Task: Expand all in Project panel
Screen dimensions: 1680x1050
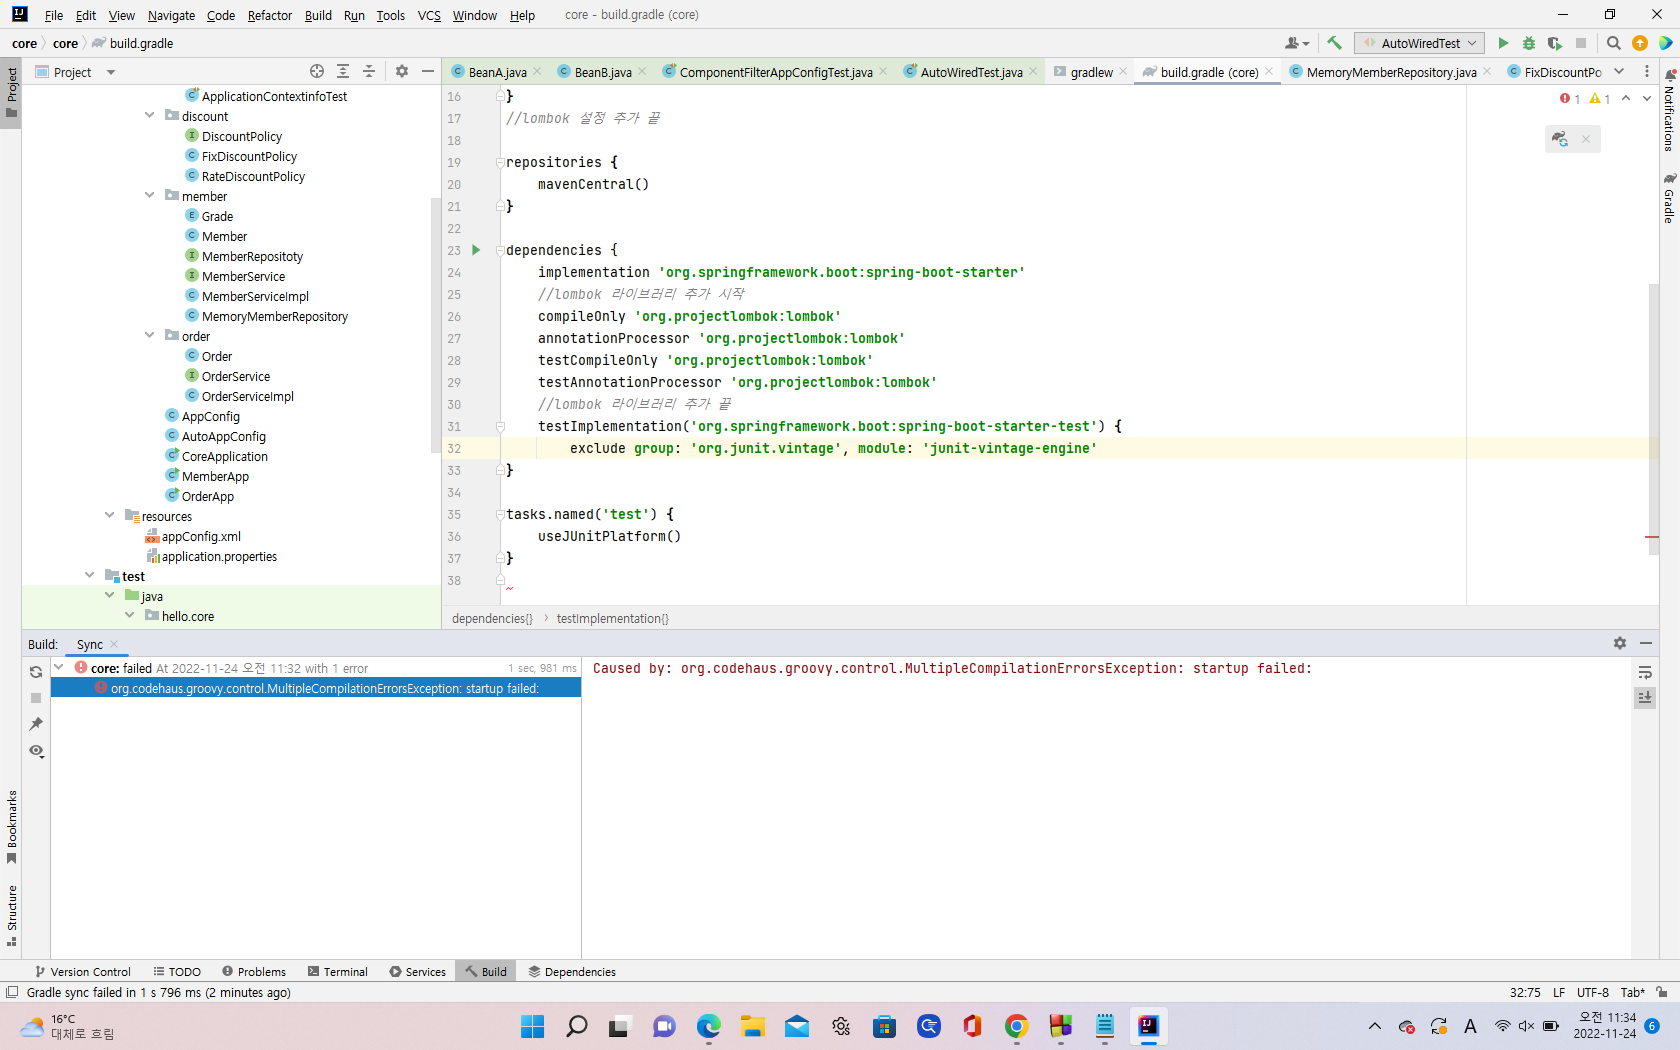Action: (343, 71)
